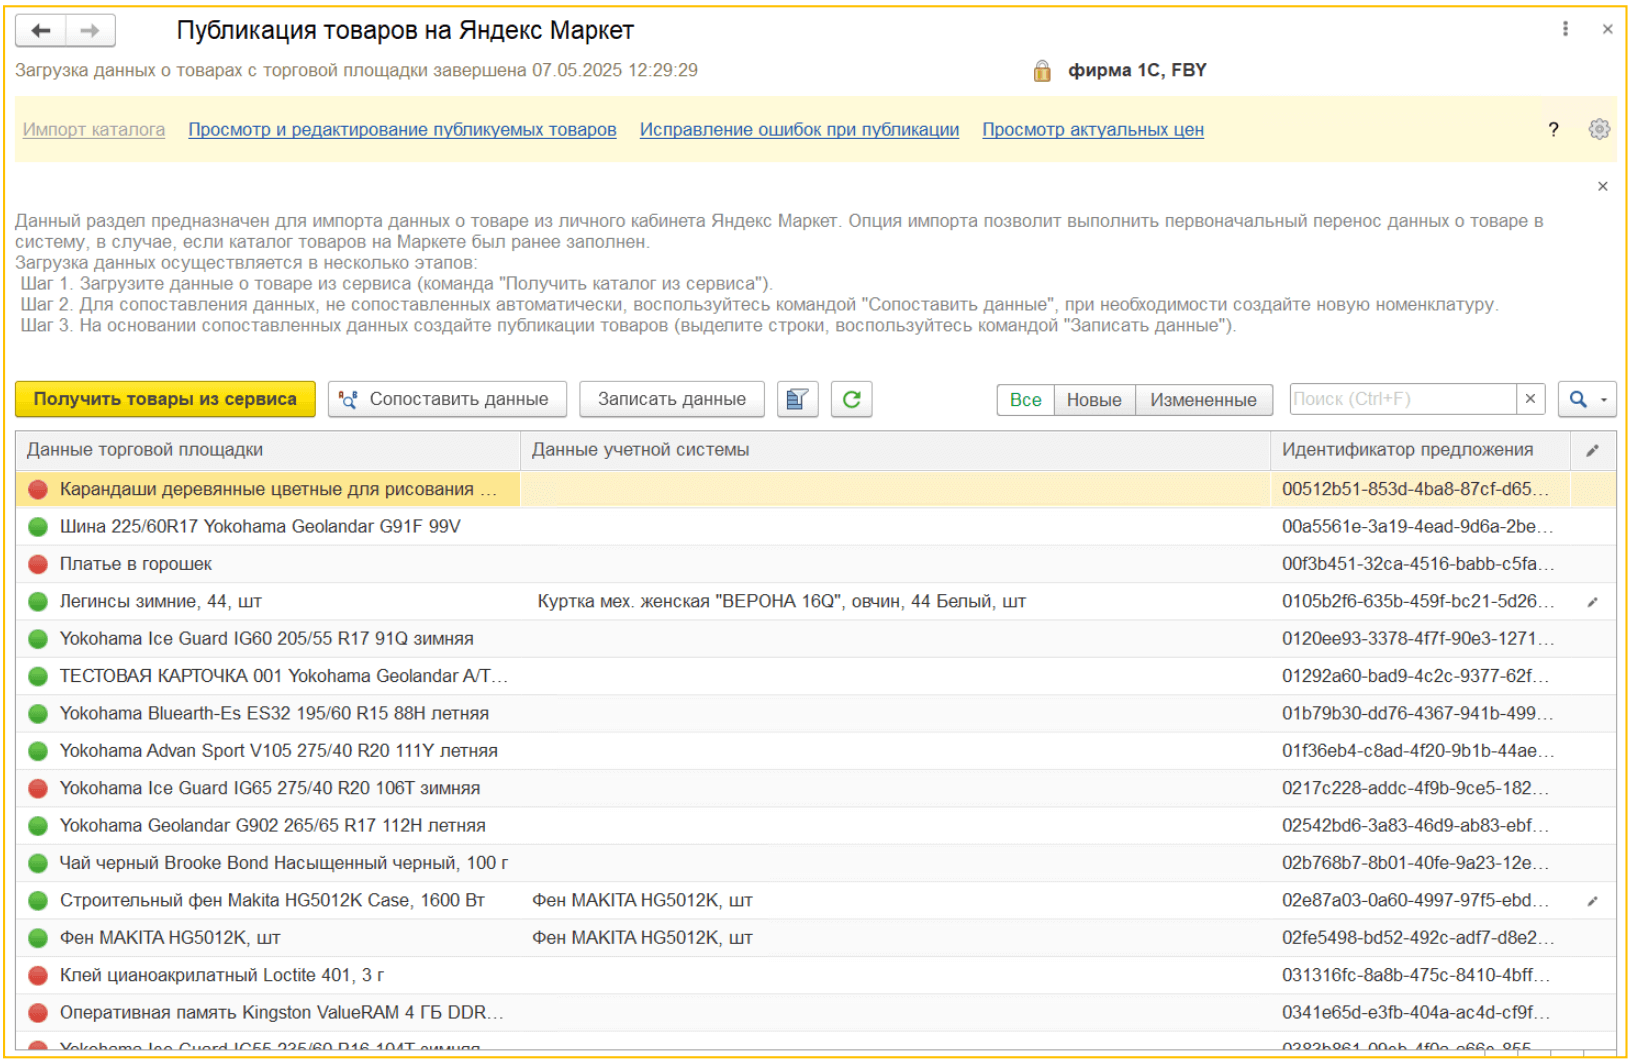Open Просмотр и редактирование публикуемых товаров tab

[x=402, y=130]
